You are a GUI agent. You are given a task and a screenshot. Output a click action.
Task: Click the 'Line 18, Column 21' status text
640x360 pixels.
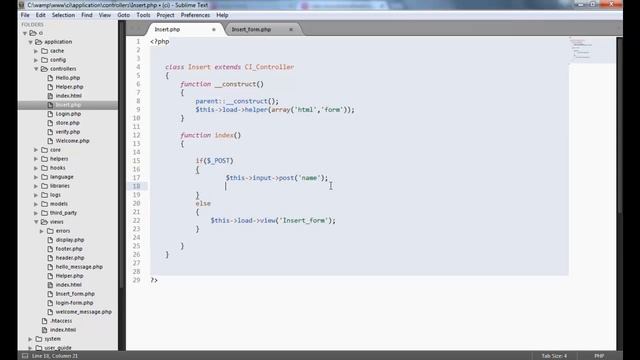coord(55,356)
